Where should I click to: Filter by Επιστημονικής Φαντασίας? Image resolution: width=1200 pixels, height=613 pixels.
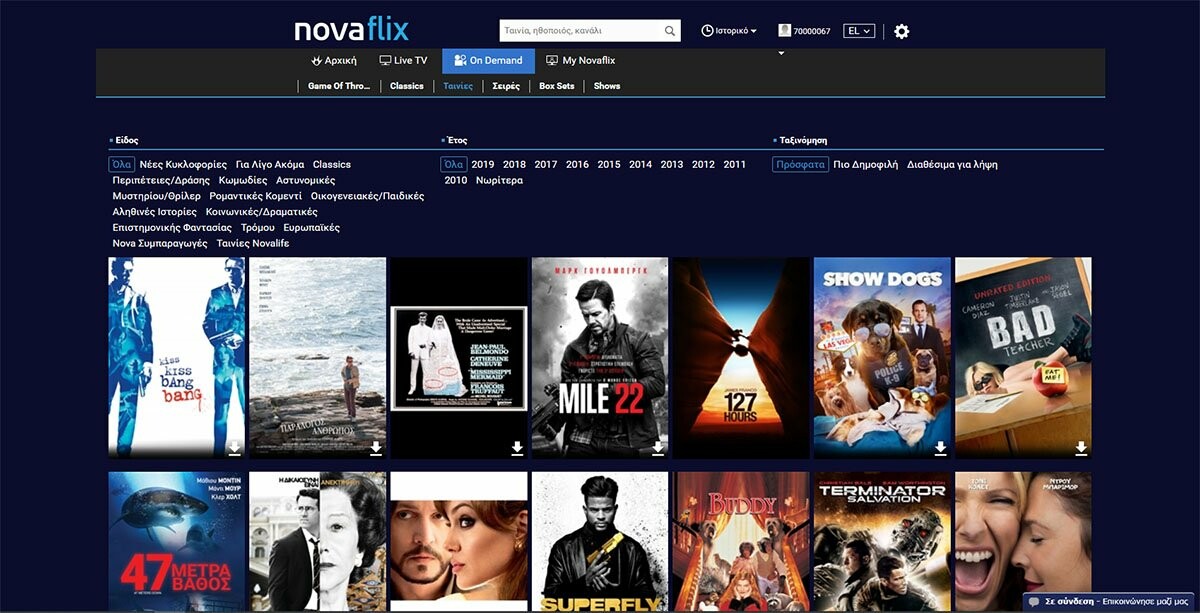[172, 228]
